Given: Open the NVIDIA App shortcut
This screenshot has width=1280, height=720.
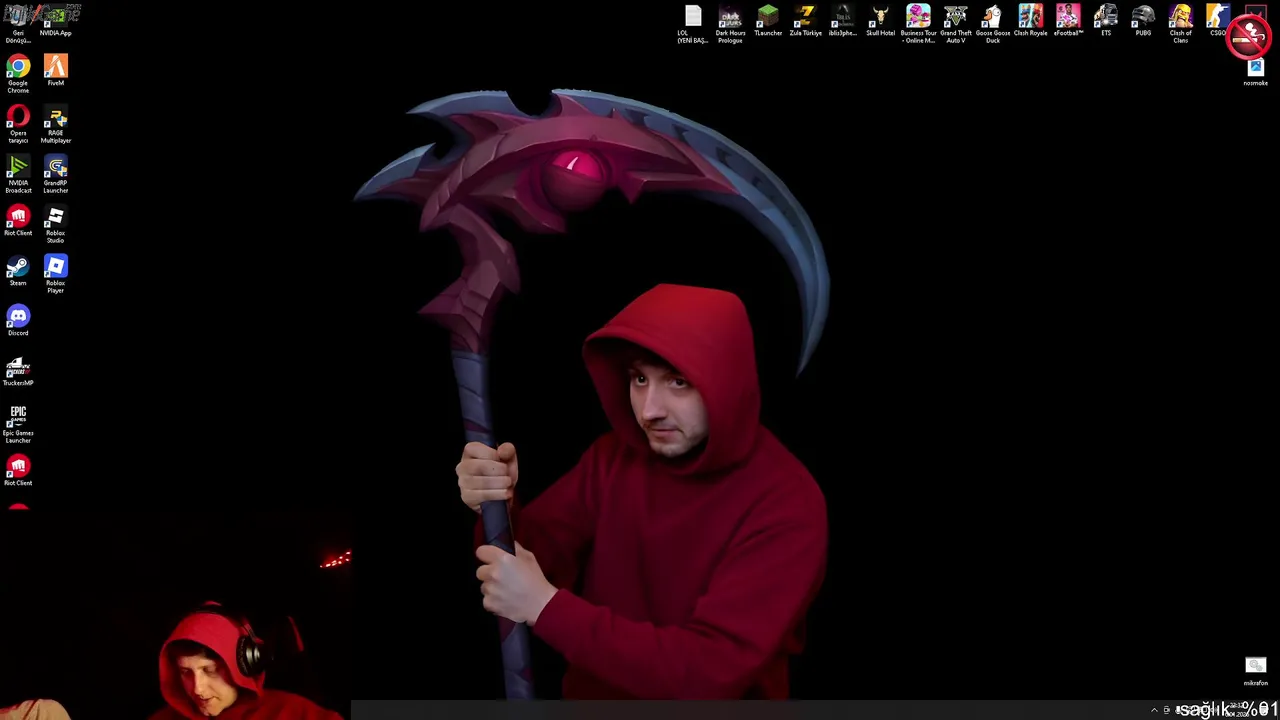Looking at the screenshot, I should click(55, 21).
